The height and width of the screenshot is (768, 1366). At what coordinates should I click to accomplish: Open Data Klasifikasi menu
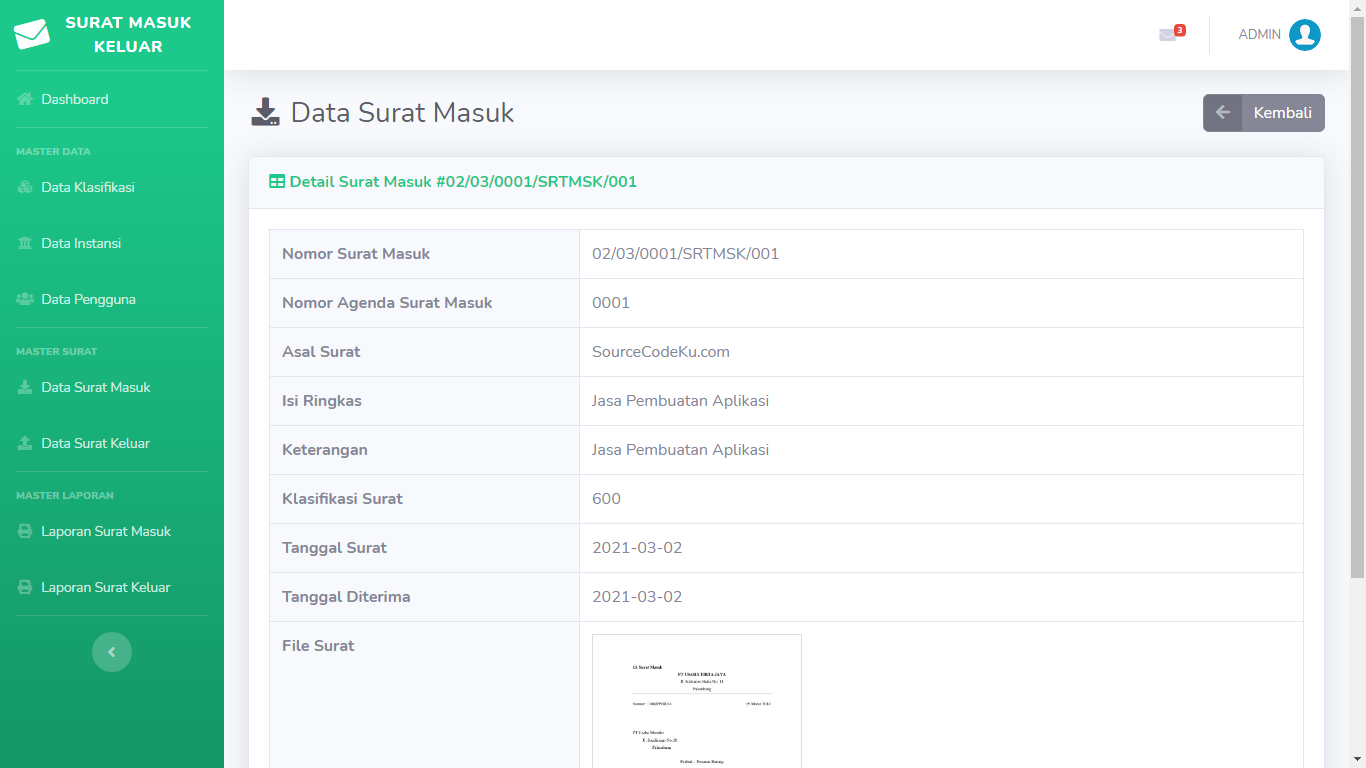[x=112, y=187]
